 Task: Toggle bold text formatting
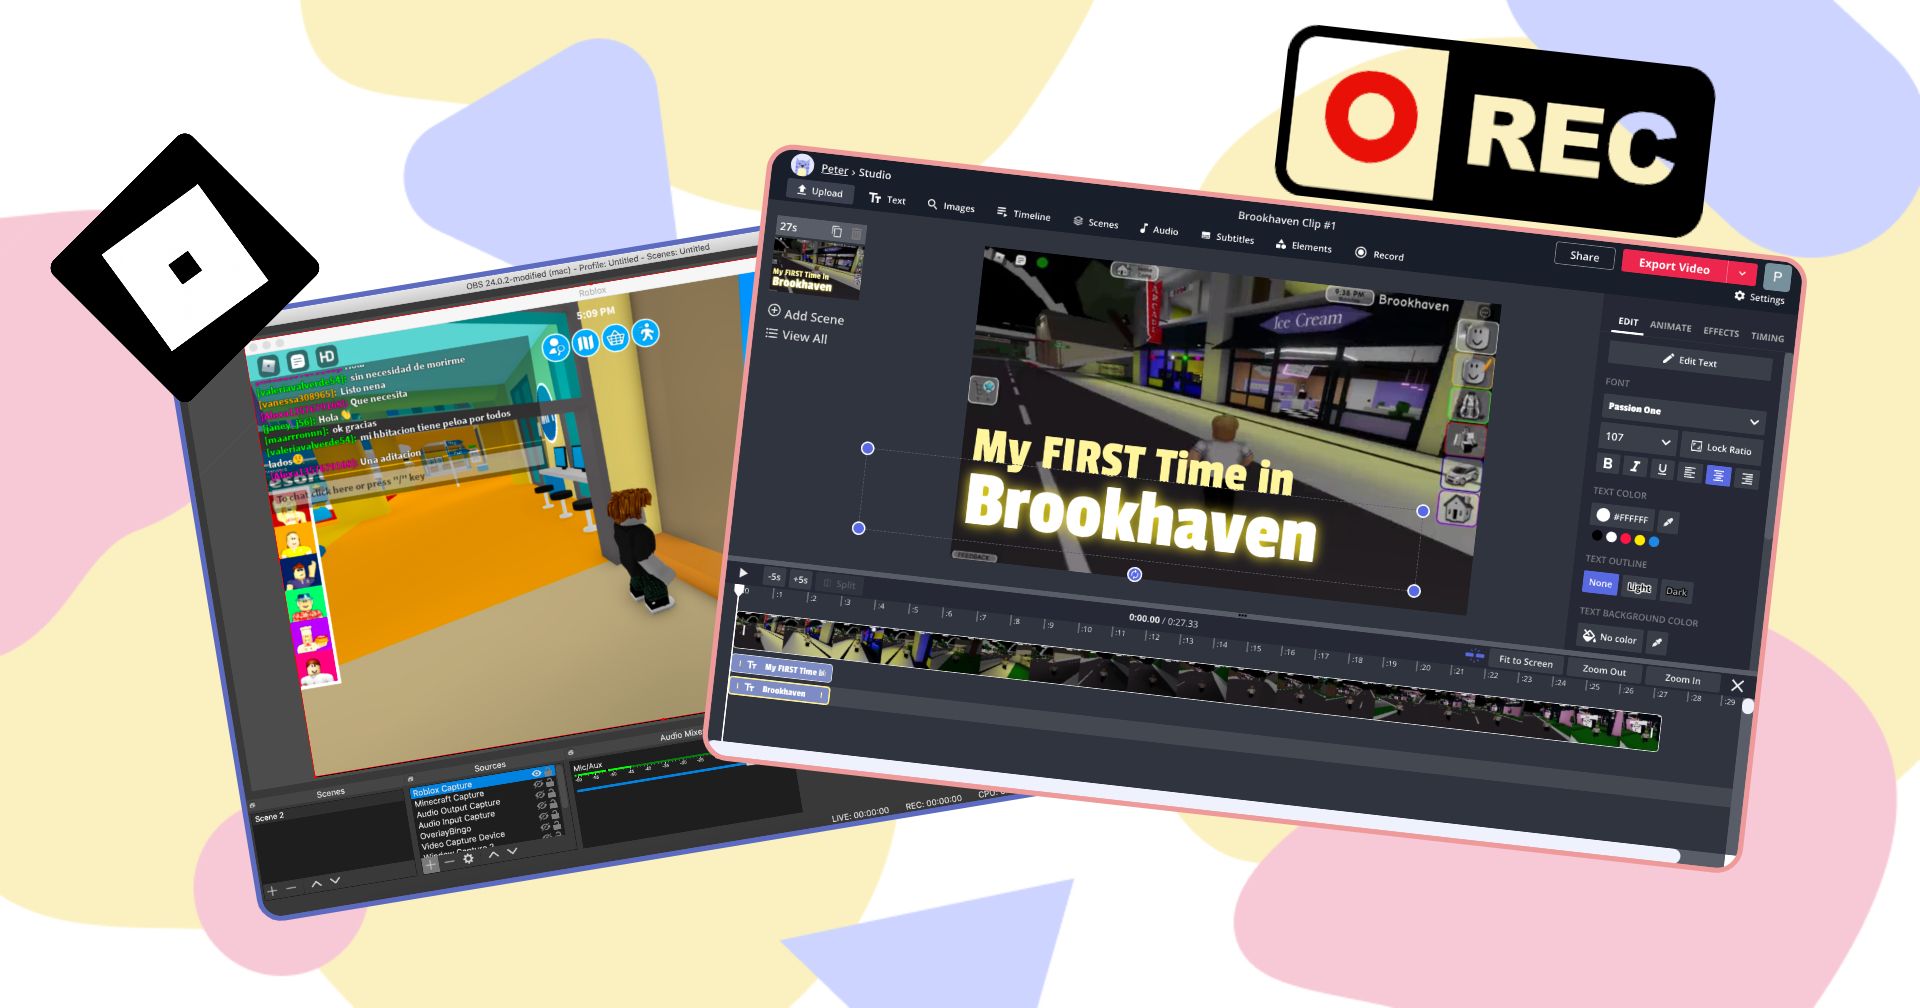1607,463
